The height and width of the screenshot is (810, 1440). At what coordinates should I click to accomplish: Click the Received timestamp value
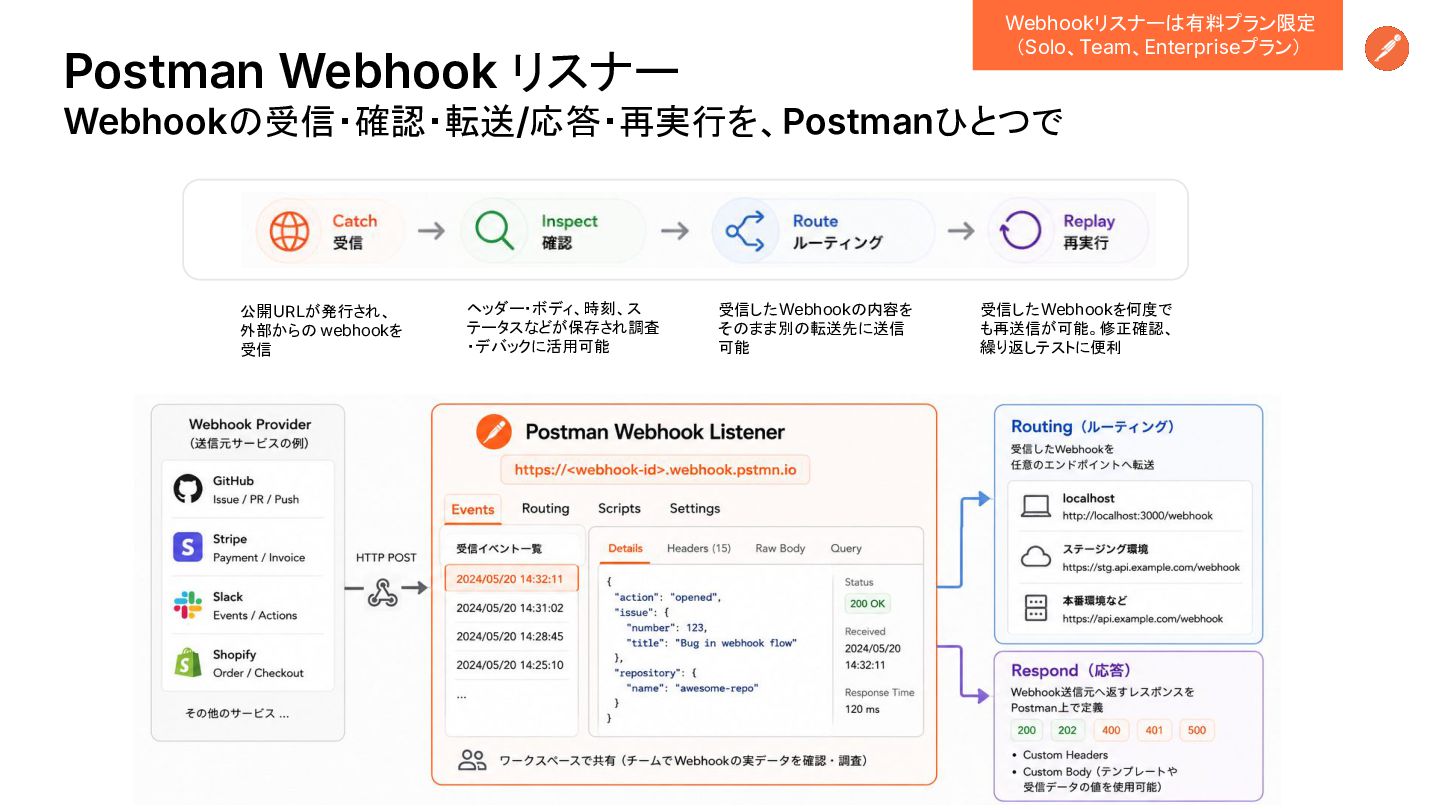(873, 656)
